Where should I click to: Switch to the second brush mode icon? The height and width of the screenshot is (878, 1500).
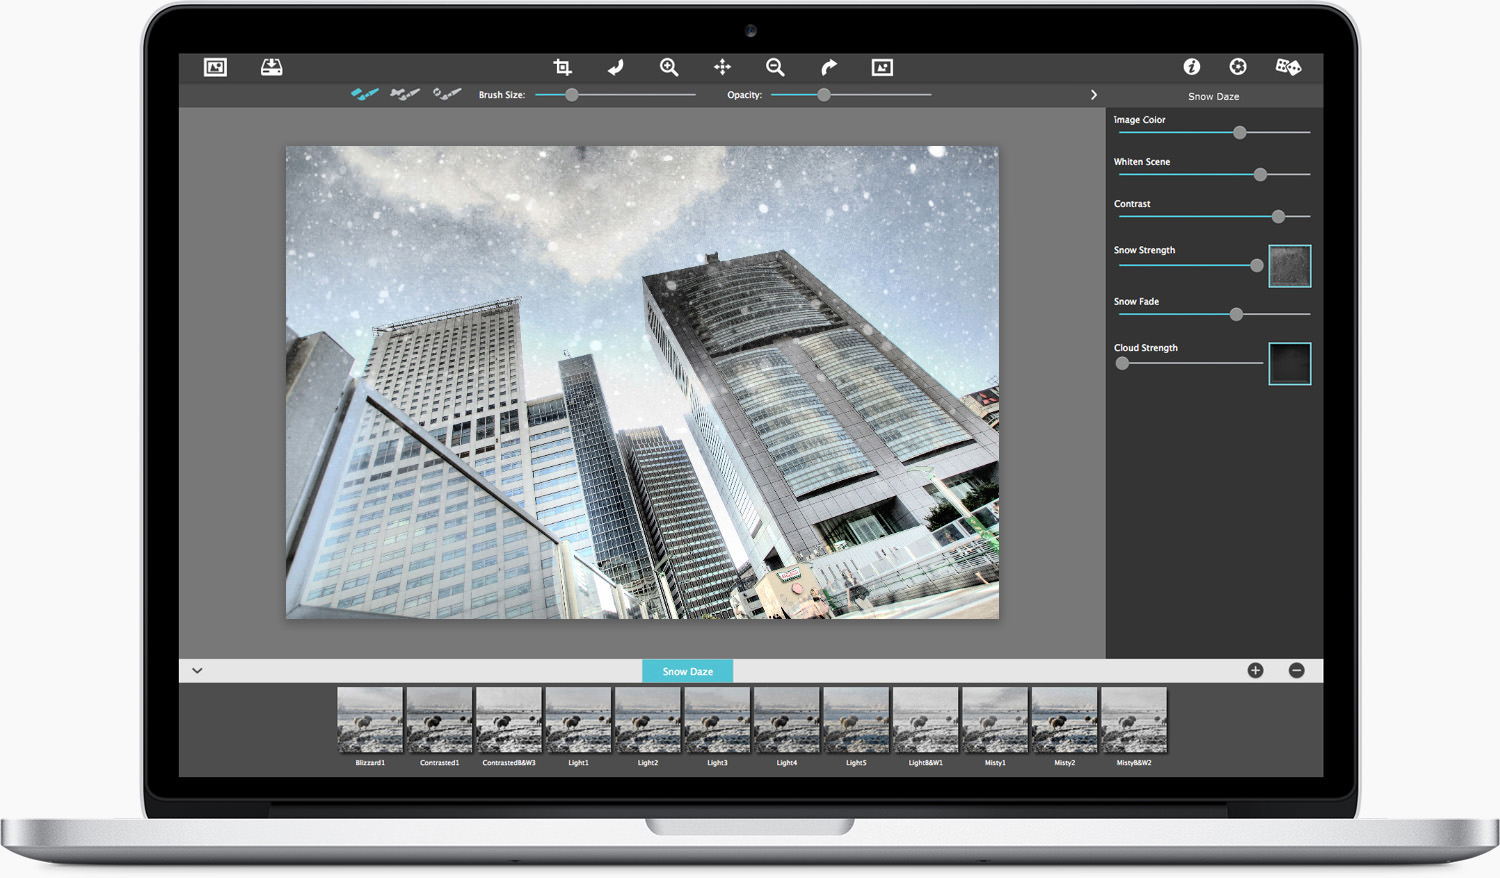pyautogui.click(x=405, y=94)
